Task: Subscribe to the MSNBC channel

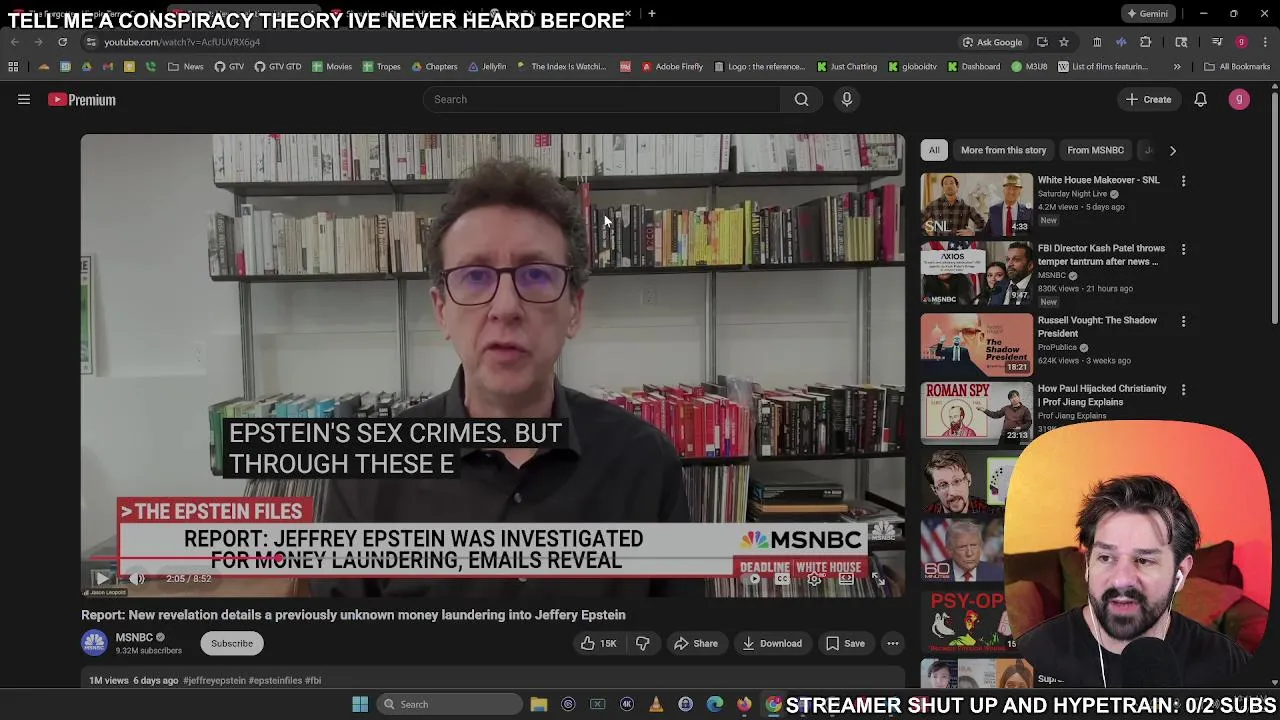Action: [x=232, y=643]
